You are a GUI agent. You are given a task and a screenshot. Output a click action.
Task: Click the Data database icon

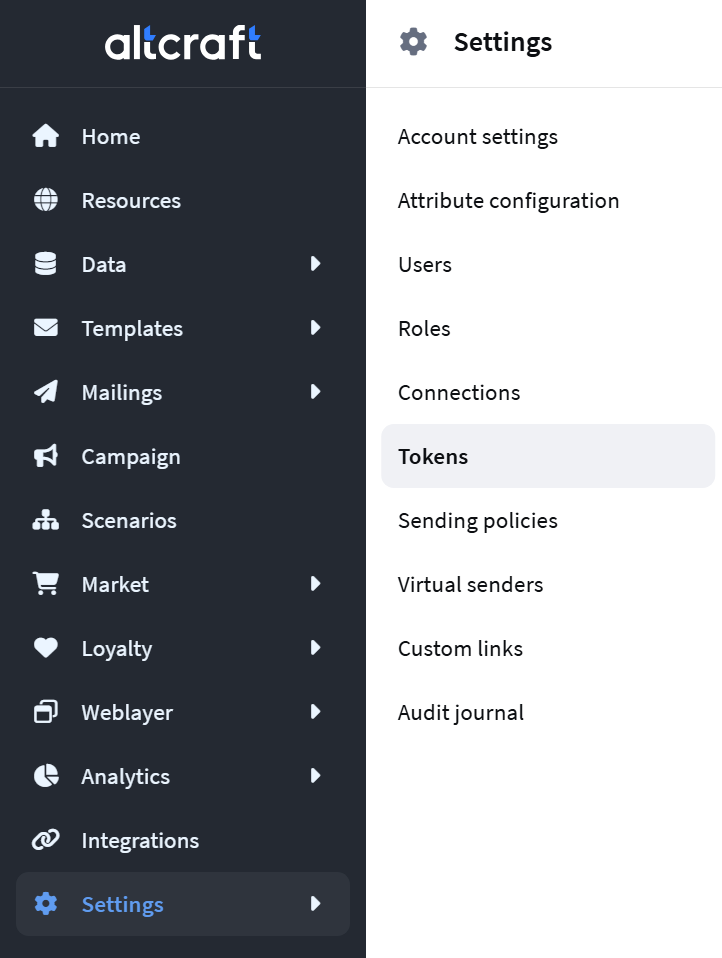coord(46,264)
